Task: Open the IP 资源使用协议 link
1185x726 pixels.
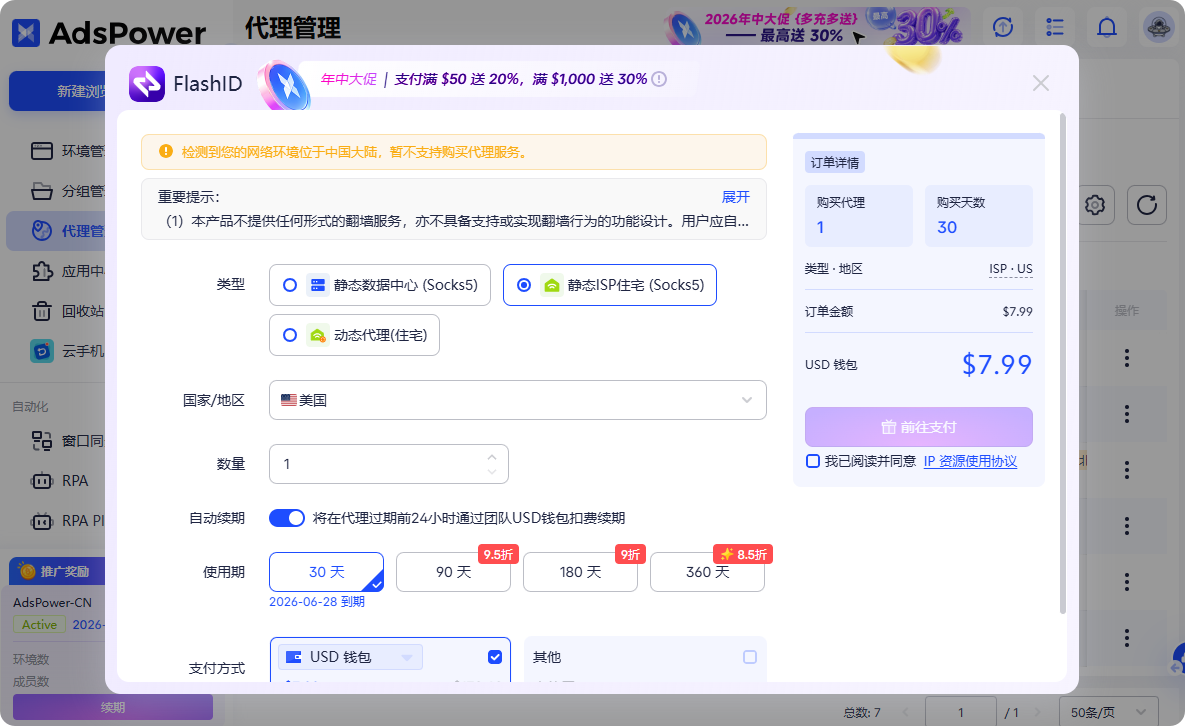Action: click(x=970, y=461)
